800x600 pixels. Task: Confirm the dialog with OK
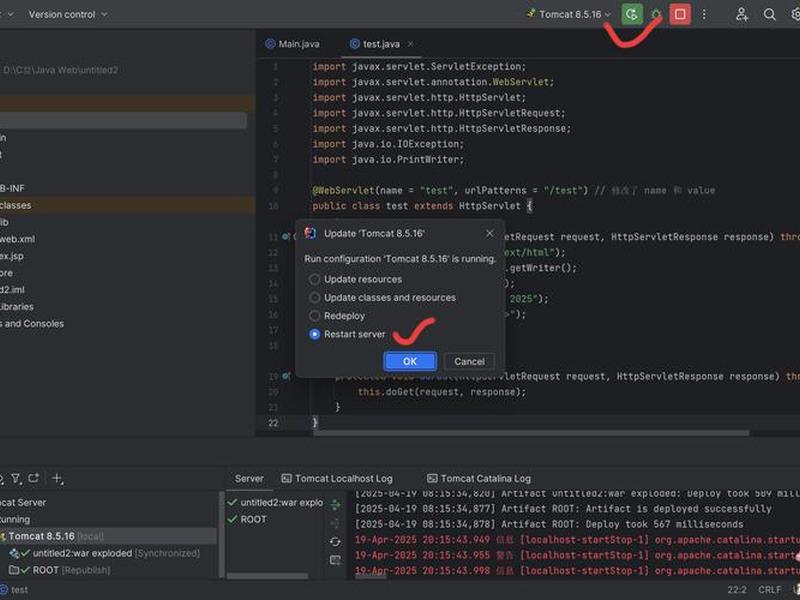click(410, 361)
